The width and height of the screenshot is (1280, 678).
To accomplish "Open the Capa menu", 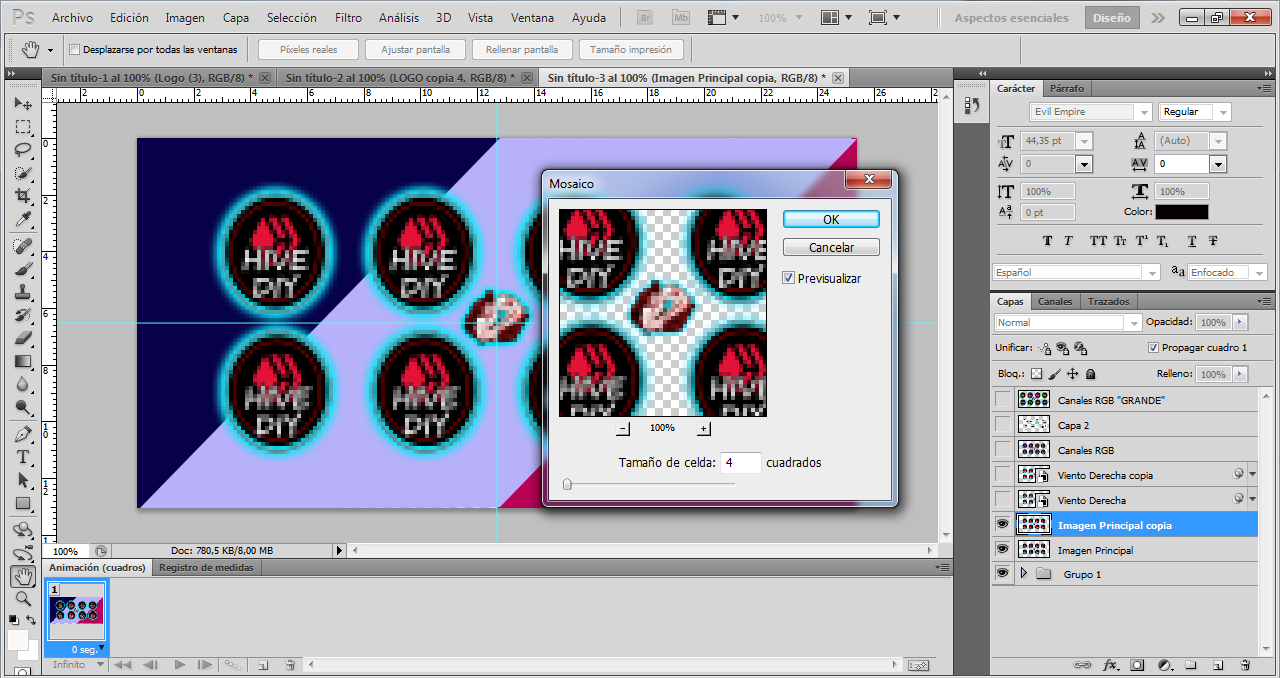I will coord(236,18).
